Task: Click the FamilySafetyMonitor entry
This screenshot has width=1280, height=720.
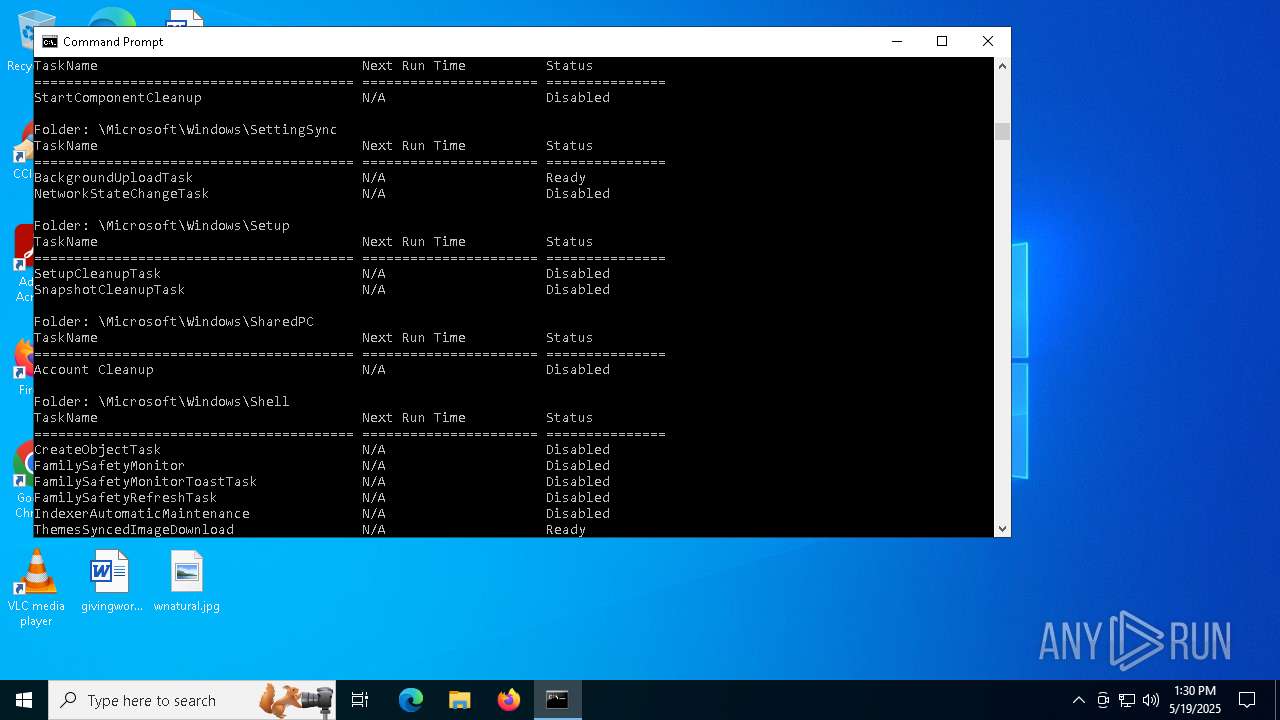Action: (110, 466)
